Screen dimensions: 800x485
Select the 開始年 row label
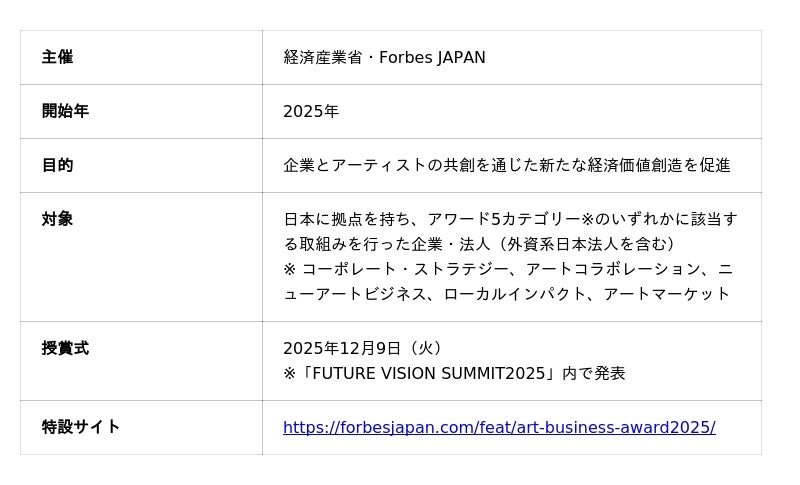click(65, 112)
